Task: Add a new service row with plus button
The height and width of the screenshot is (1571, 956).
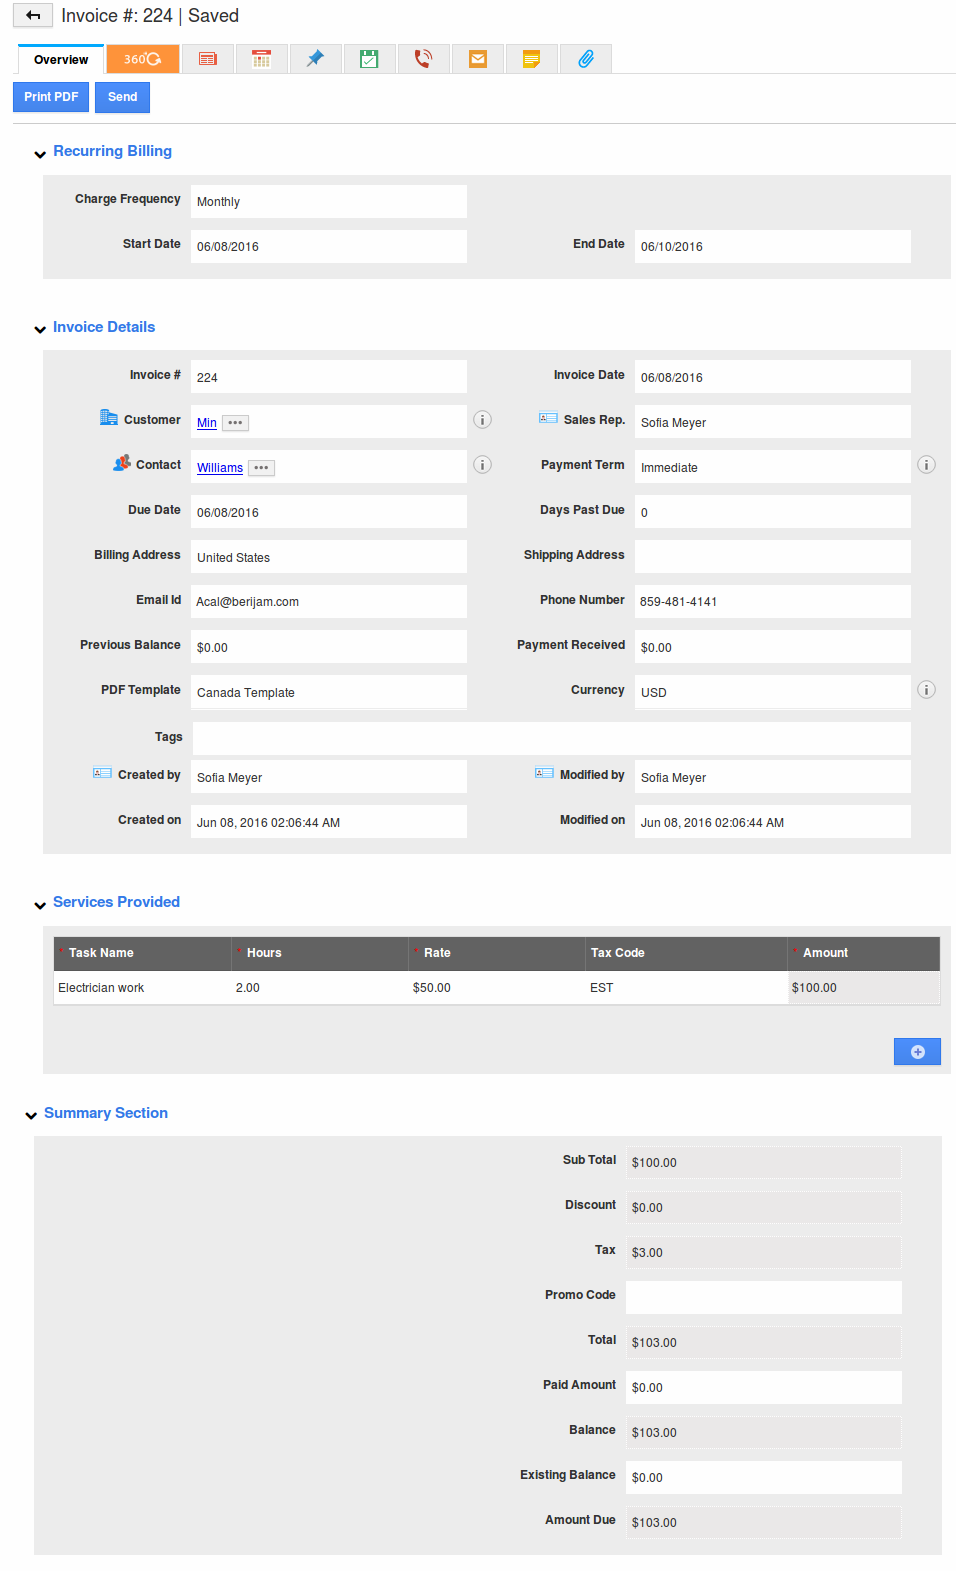Action: pyautogui.click(x=917, y=1052)
